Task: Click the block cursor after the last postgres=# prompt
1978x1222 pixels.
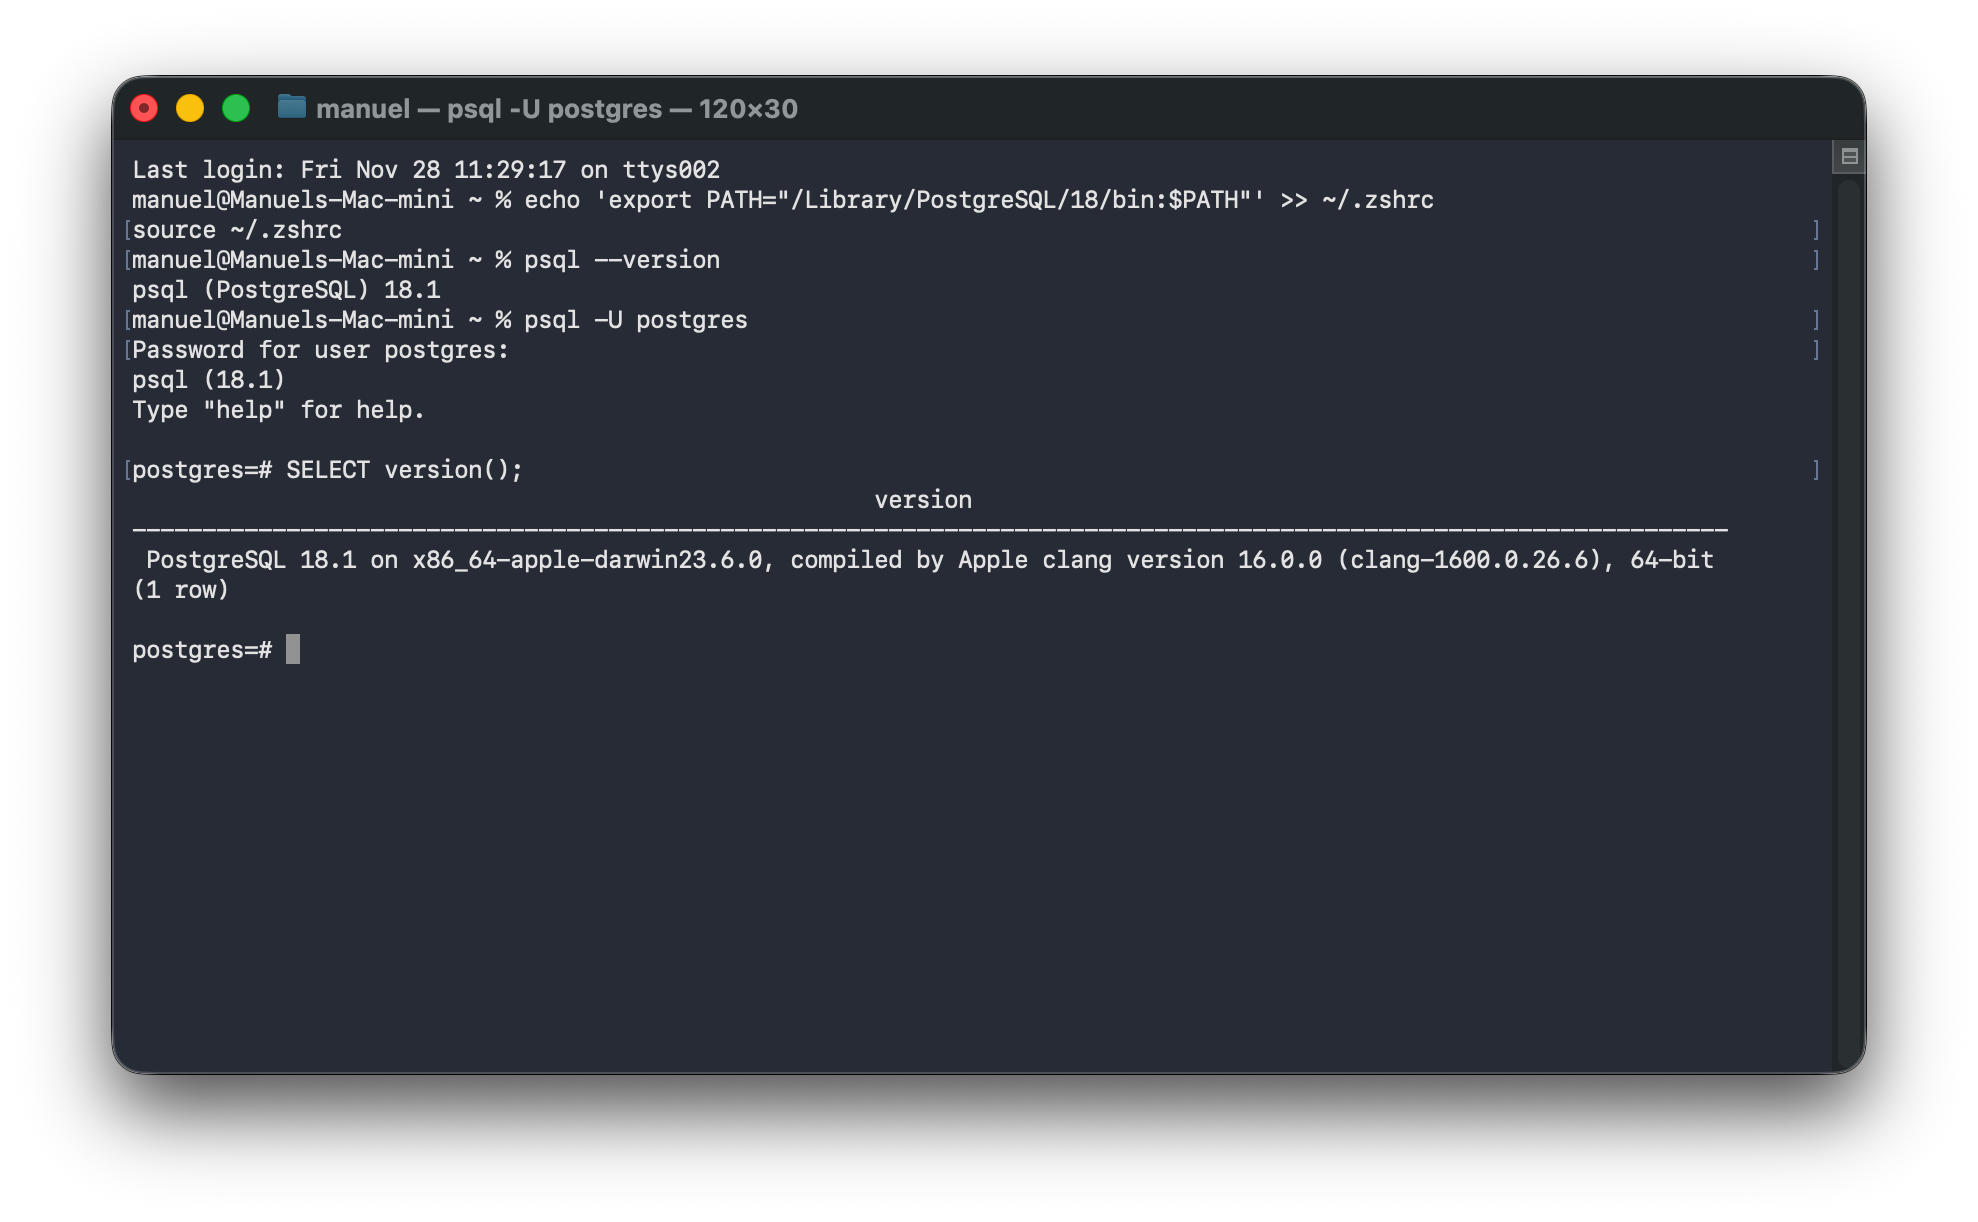Action: [x=293, y=649]
